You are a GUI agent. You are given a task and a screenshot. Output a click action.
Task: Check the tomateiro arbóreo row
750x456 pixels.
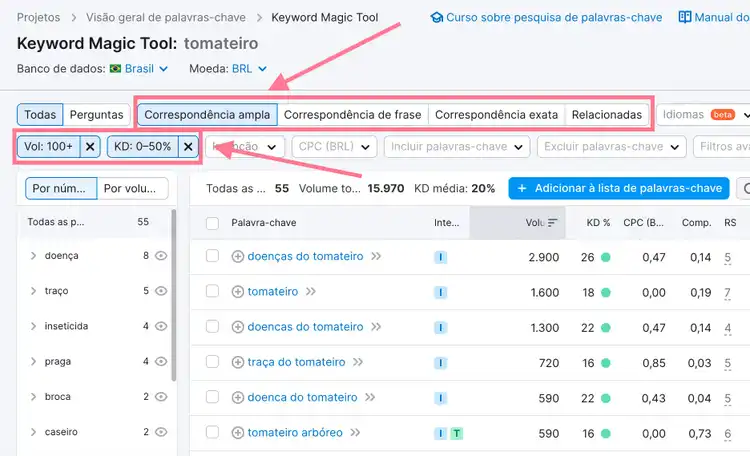[x=212, y=433]
